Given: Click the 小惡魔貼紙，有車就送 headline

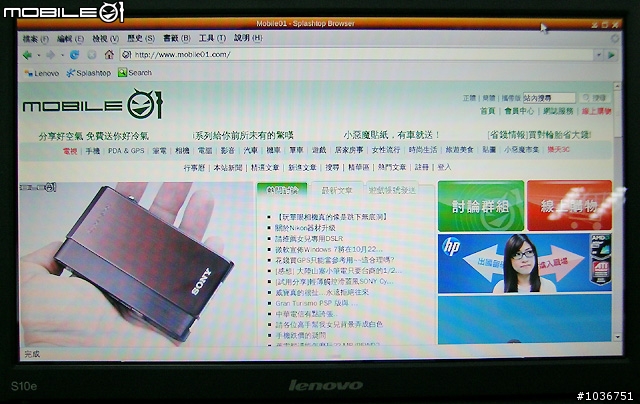Looking at the screenshot, I should click(x=392, y=135).
